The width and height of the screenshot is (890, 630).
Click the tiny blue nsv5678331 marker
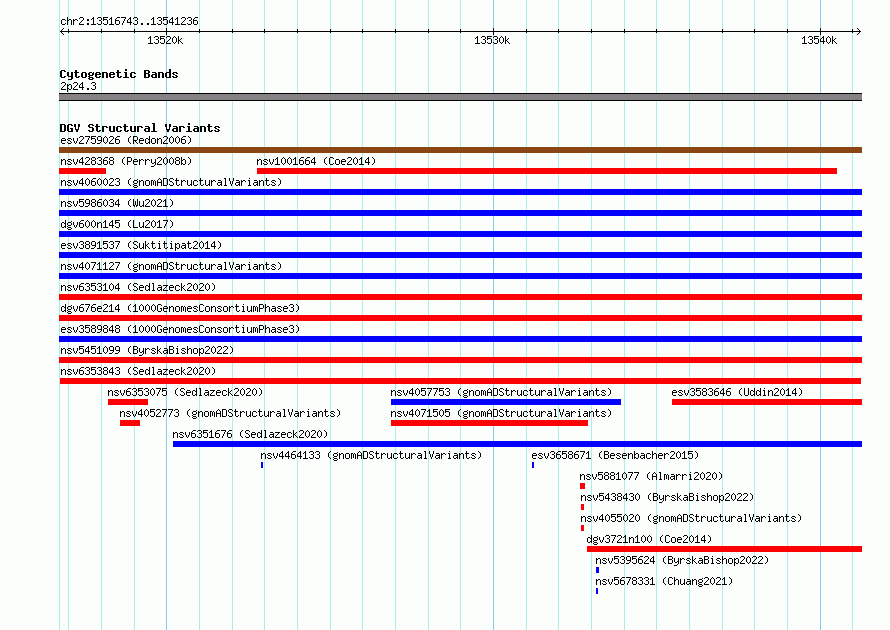597,591
